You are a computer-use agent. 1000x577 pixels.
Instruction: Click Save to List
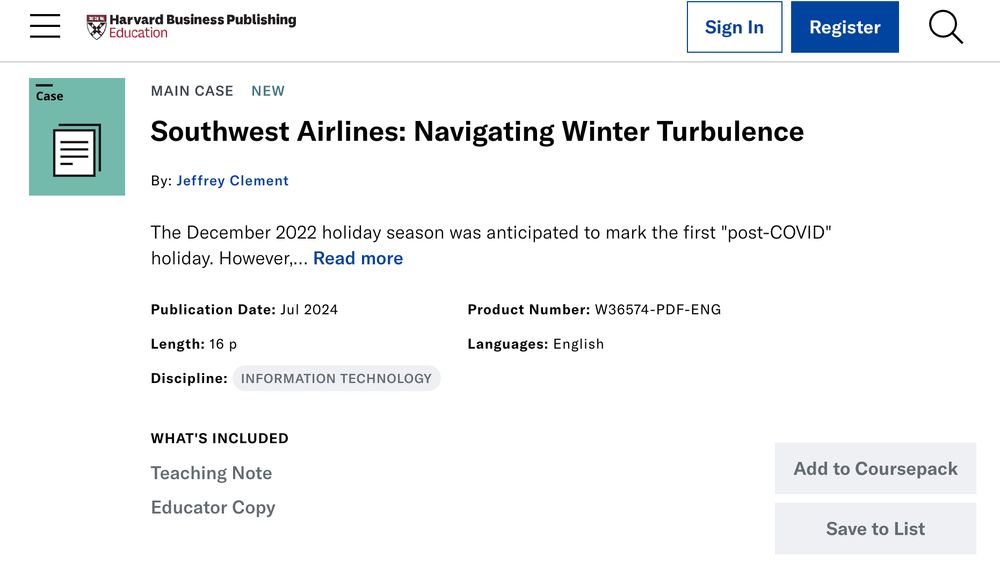point(875,529)
